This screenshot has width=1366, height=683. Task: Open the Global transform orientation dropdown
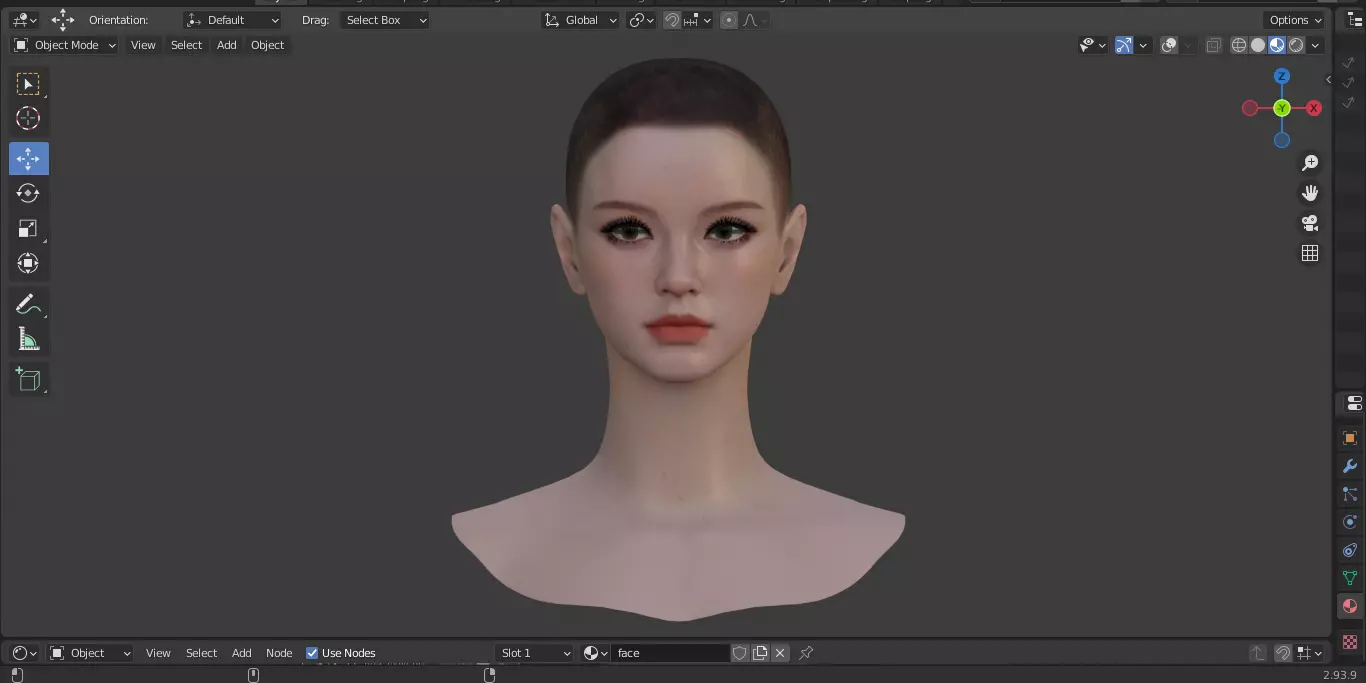pos(580,20)
